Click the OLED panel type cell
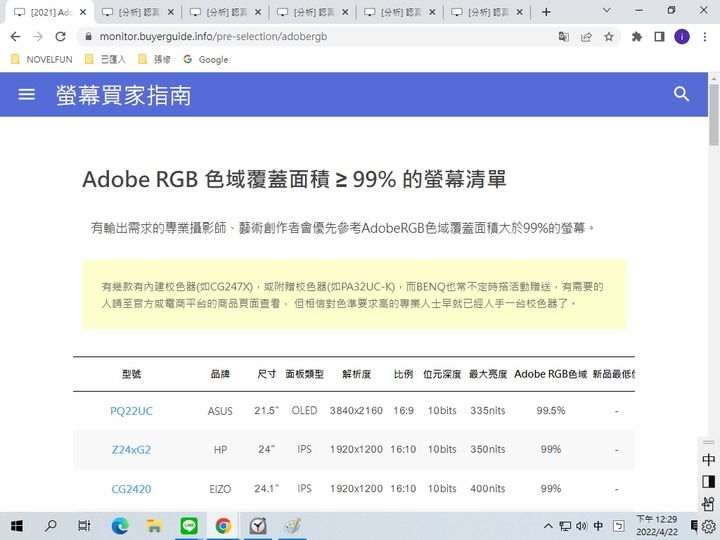The width and height of the screenshot is (720, 540). 304,411
